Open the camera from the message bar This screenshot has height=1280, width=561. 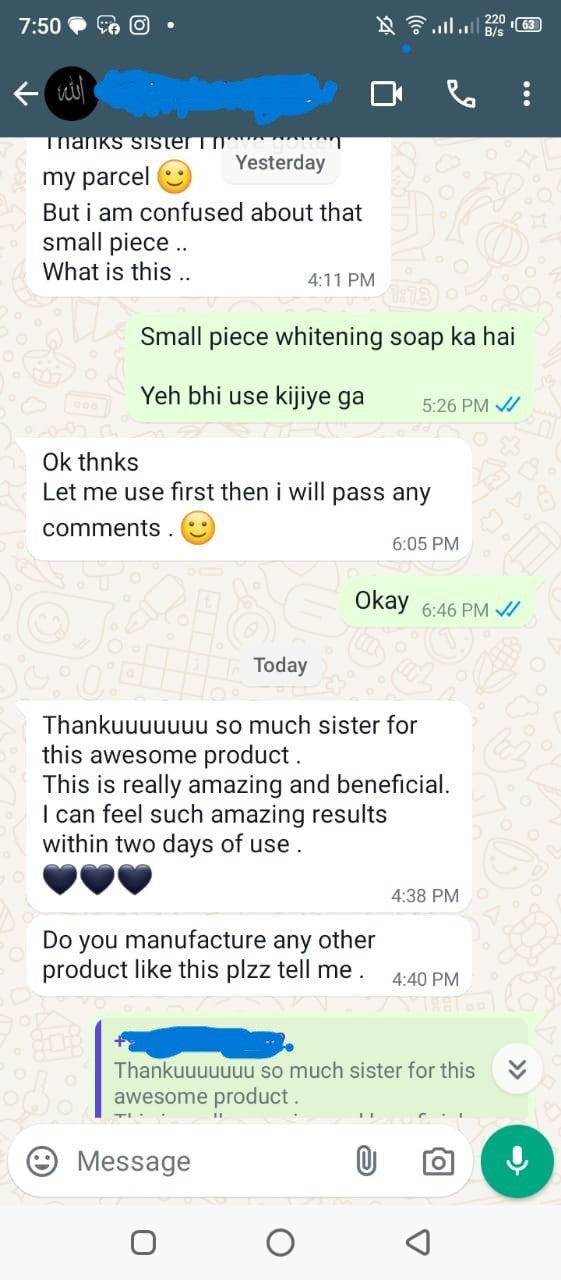pos(437,1161)
